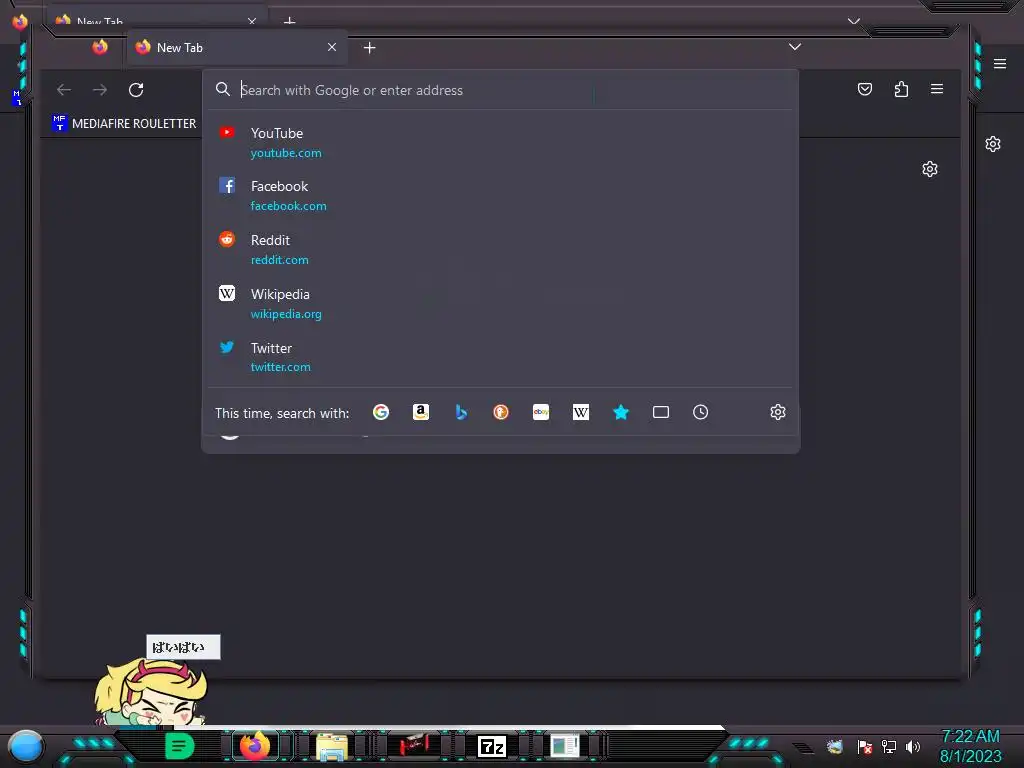1024x768 pixels.
Task: Select the Reddit suggestion
Action: click(x=500, y=249)
